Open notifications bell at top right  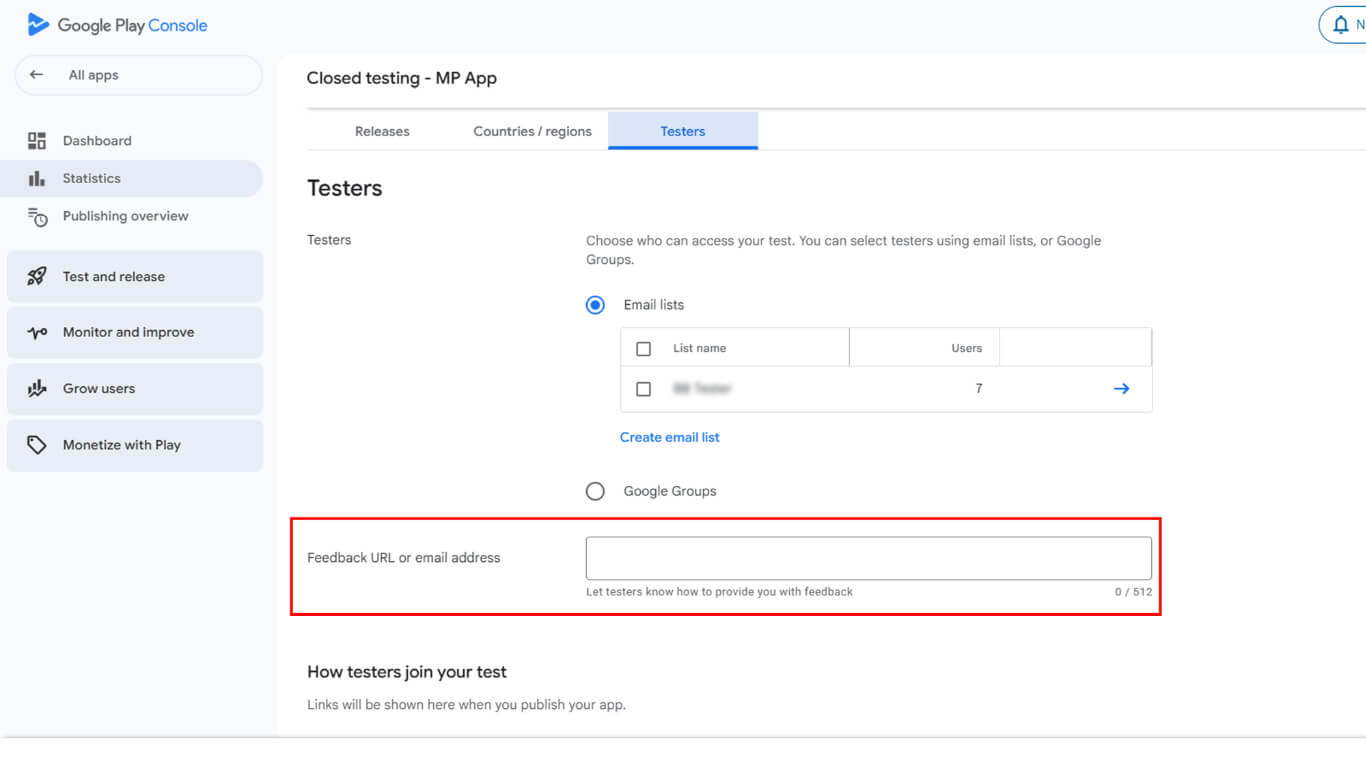1341,25
